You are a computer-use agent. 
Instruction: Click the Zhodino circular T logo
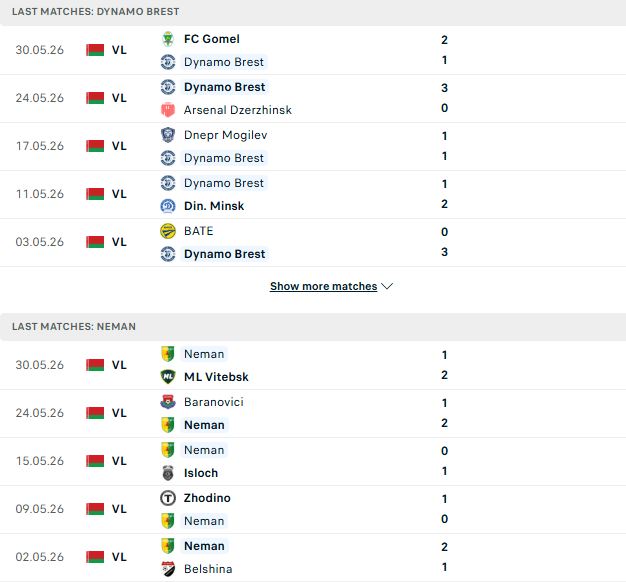pyautogui.click(x=168, y=498)
